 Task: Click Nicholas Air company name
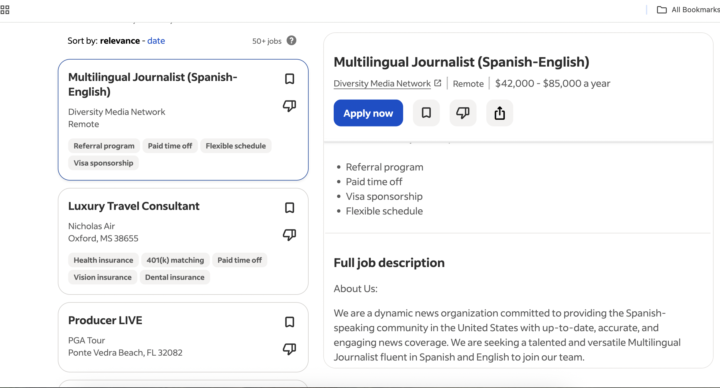91,226
